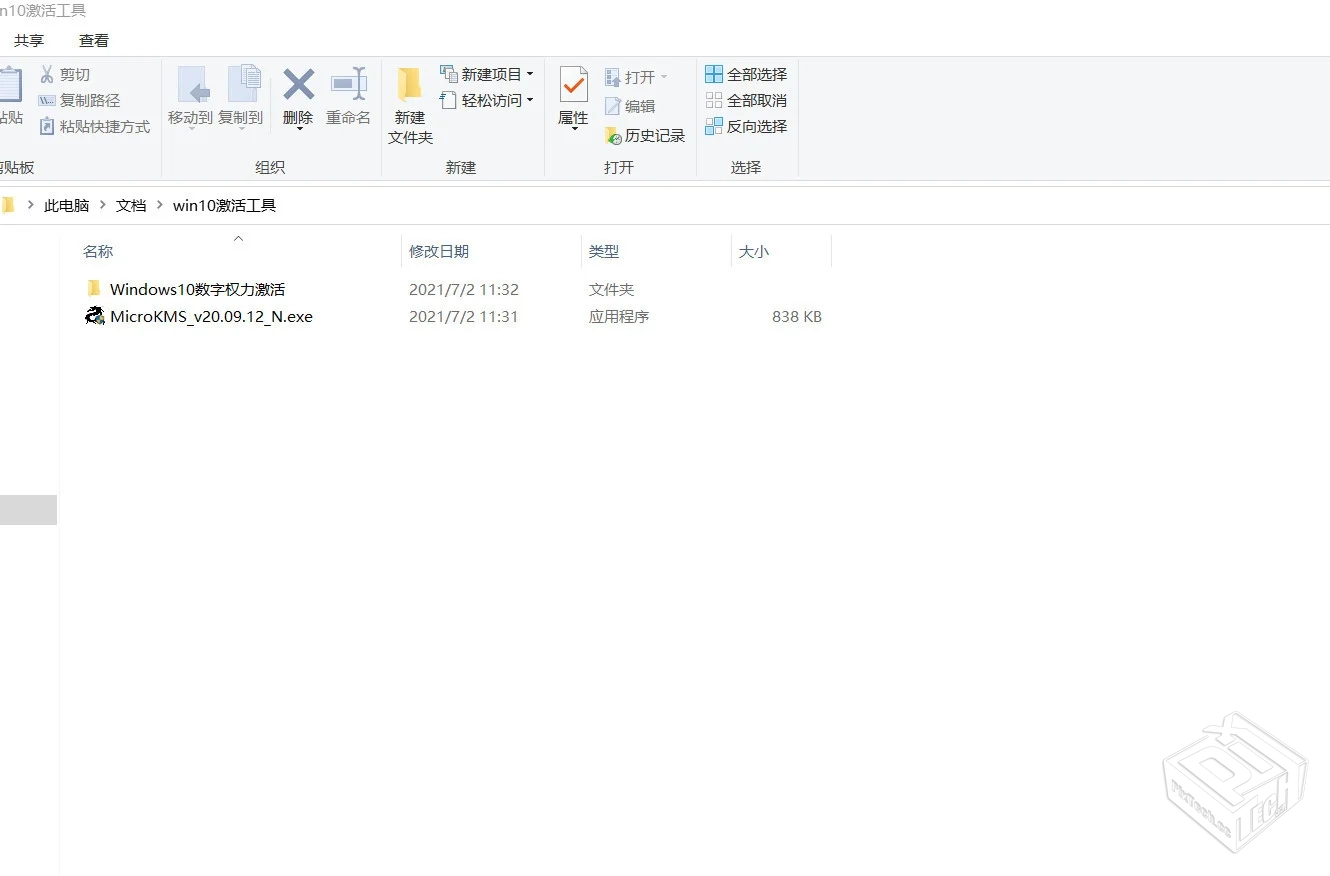Open the New item (新建项目) dropdown arrow
Screen dimensions: 1330x876
(530, 73)
